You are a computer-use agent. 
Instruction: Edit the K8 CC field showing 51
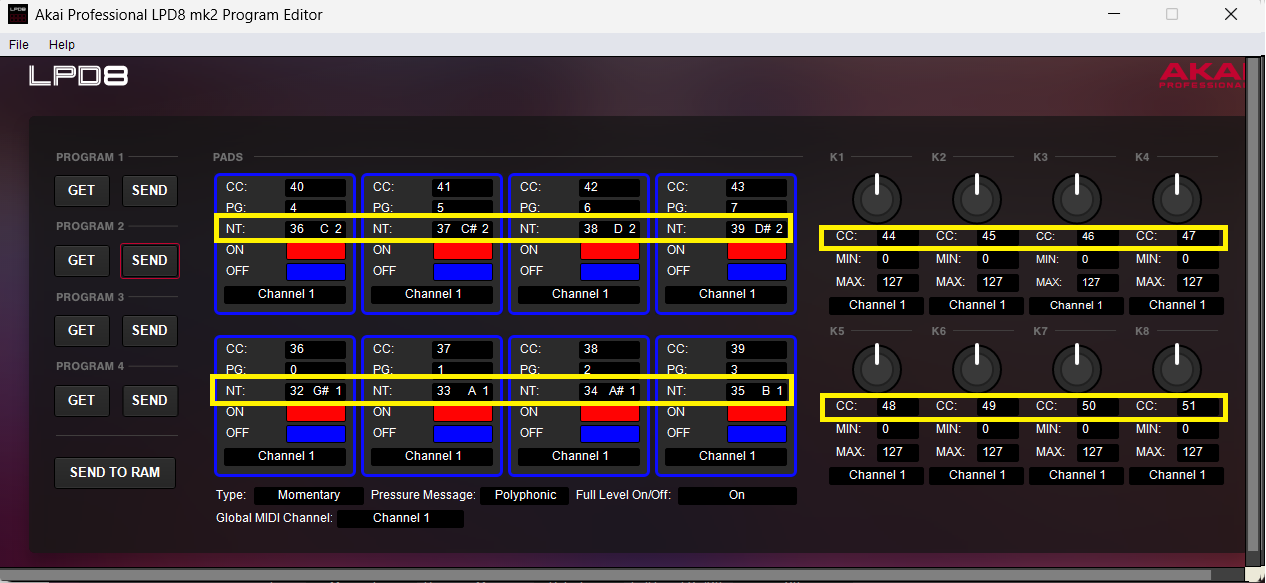click(x=1199, y=407)
